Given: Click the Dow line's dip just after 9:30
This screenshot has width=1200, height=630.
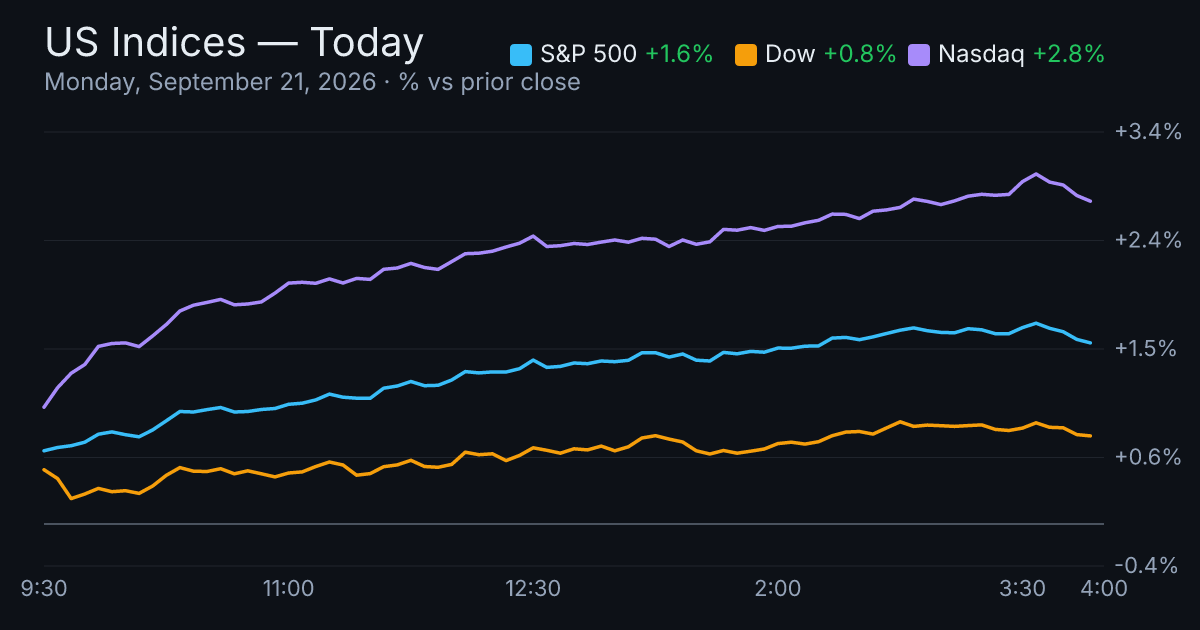Looking at the screenshot, I should pos(71,497).
